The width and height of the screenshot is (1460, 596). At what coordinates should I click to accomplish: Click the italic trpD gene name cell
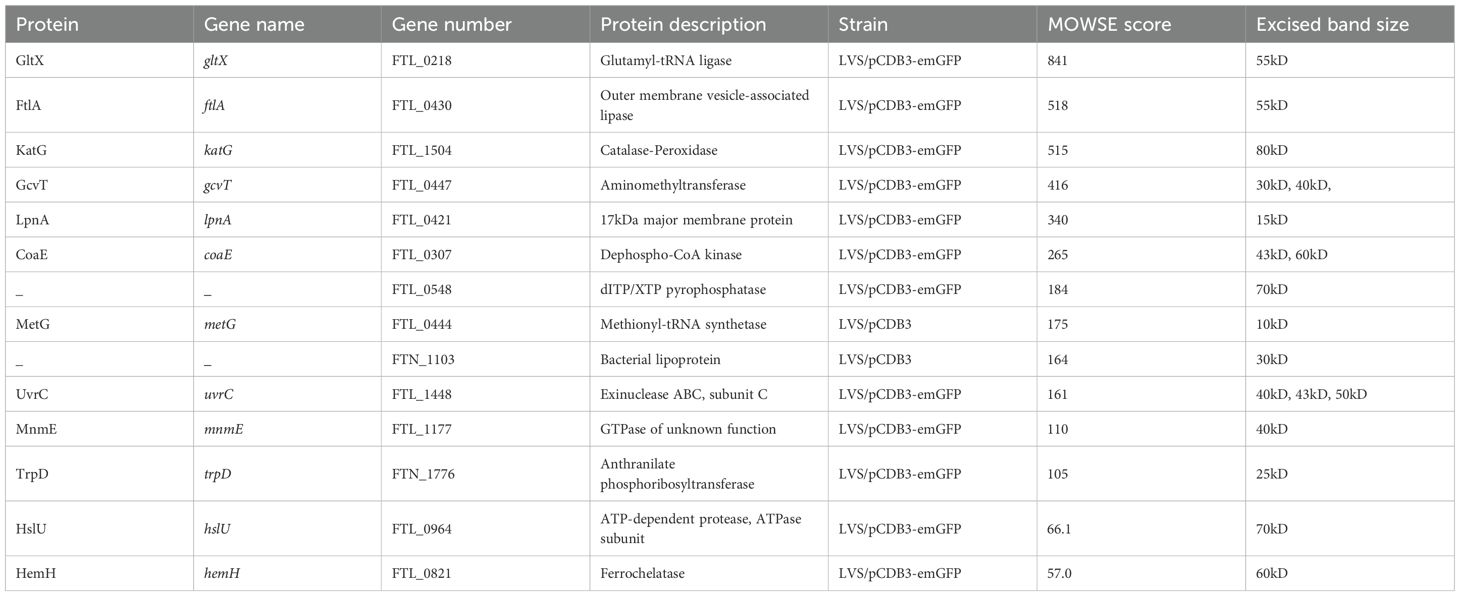tap(218, 473)
